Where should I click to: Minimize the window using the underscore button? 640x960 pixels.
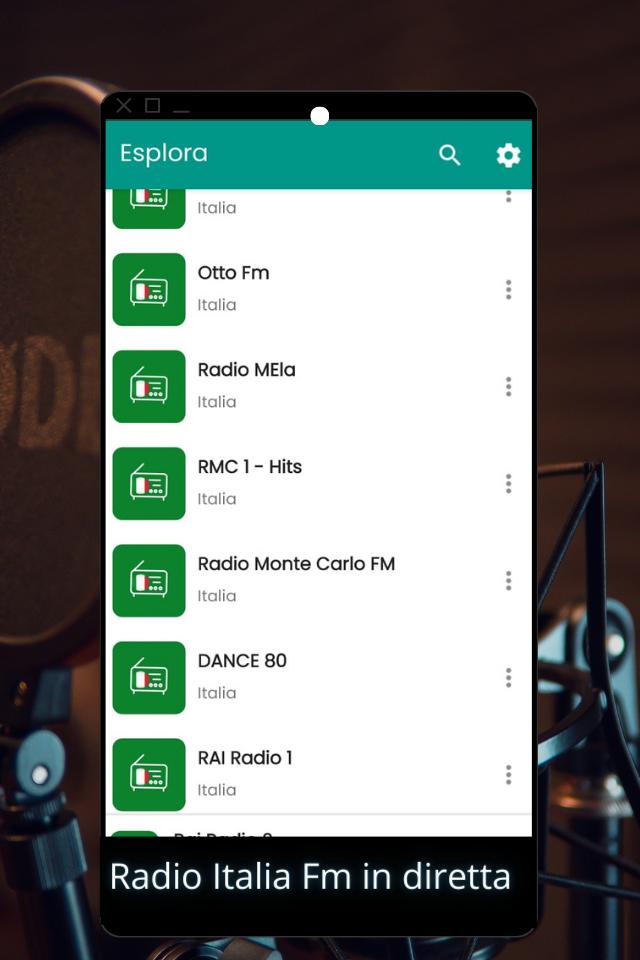[x=181, y=110]
